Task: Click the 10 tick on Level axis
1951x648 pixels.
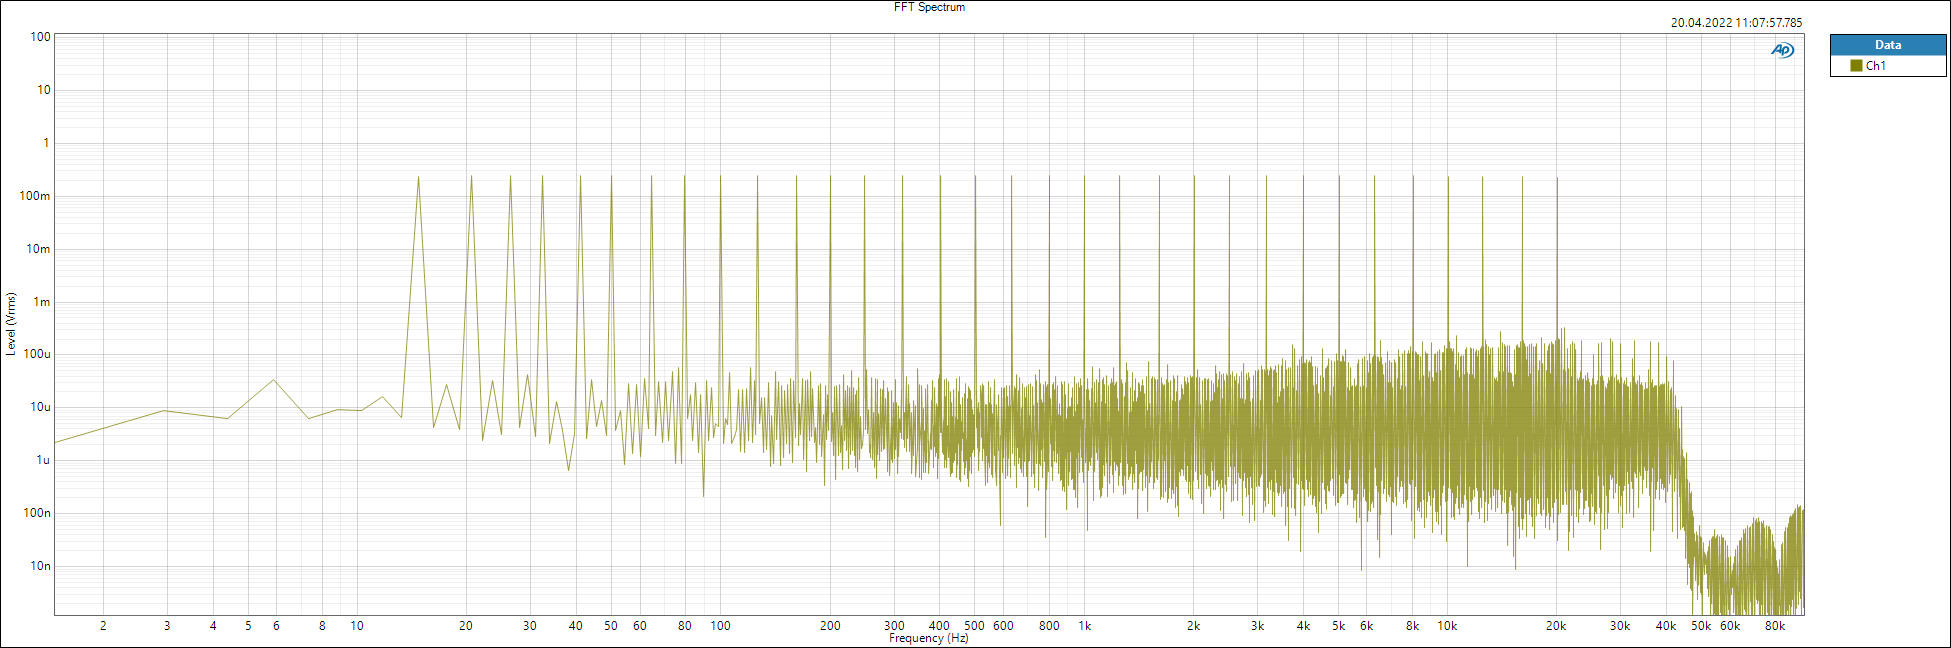Action: pos(44,90)
